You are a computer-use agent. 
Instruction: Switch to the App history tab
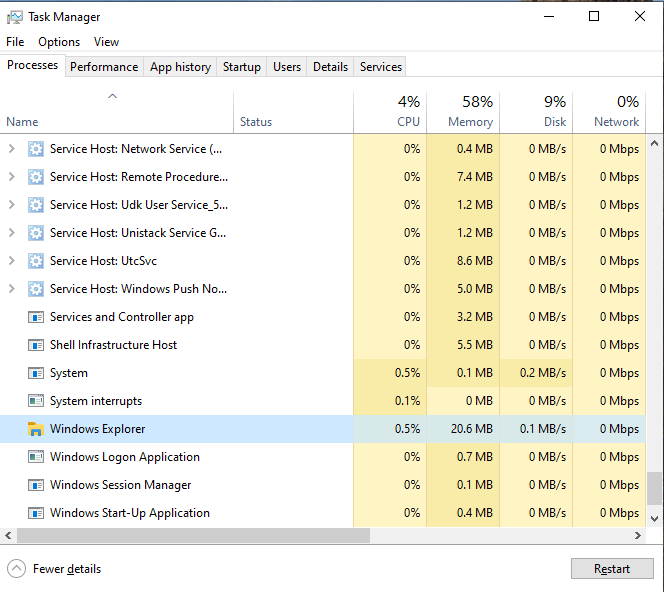(180, 67)
